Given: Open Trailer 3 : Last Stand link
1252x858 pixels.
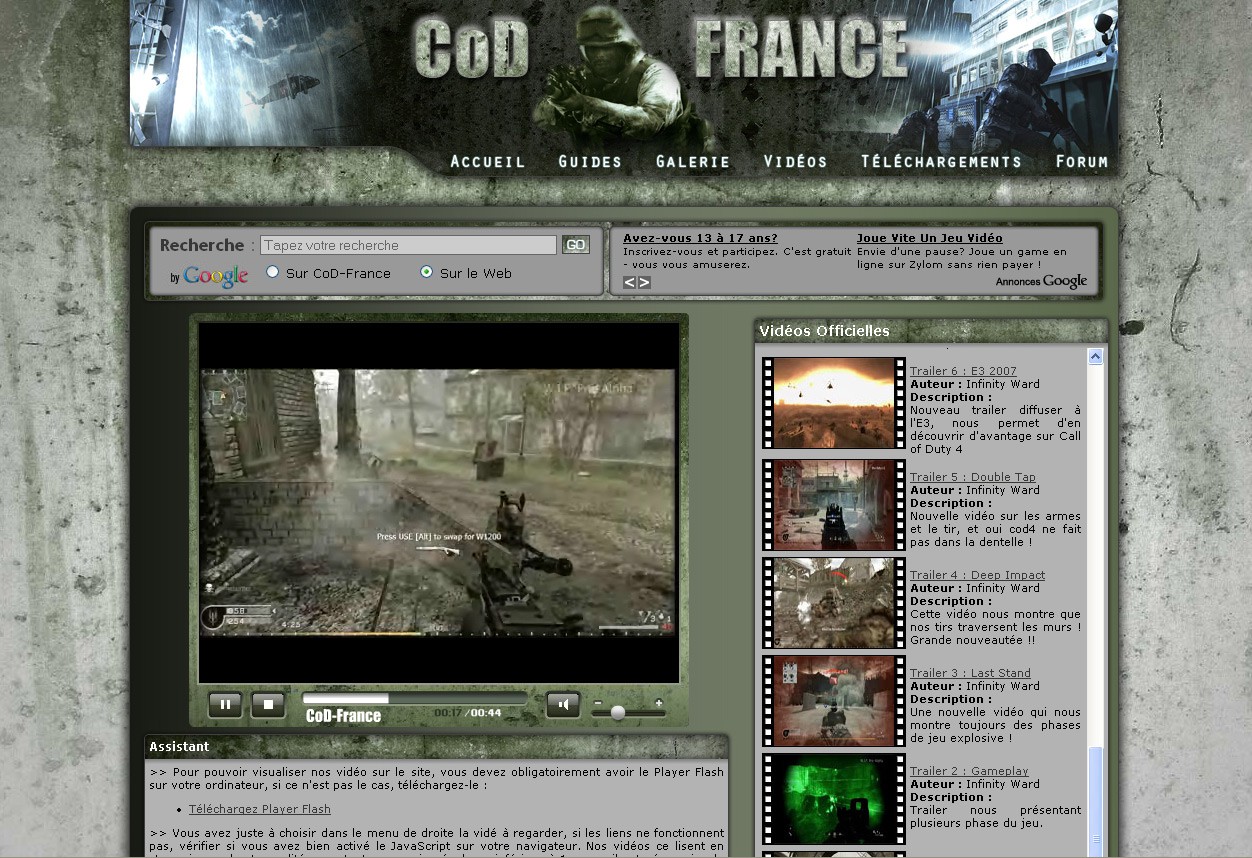Looking at the screenshot, I should click(970, 673).
